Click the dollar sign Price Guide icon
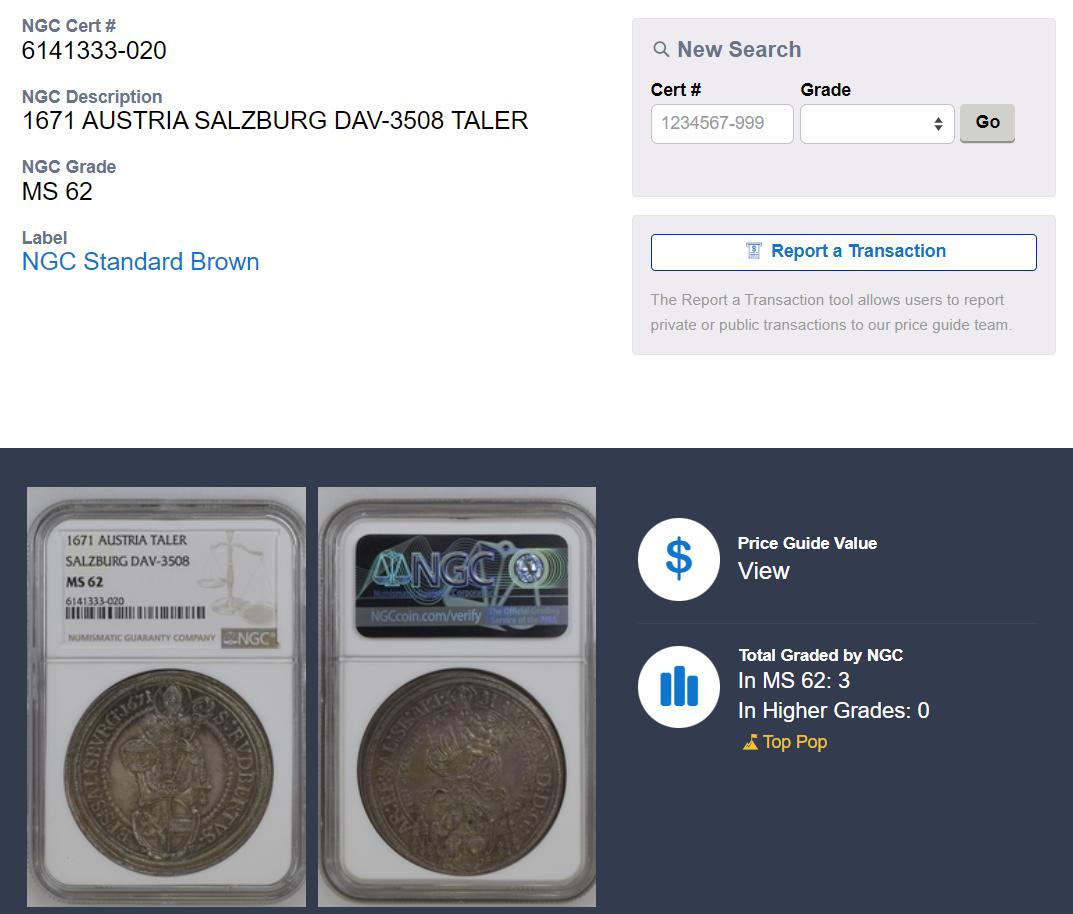 678,559
